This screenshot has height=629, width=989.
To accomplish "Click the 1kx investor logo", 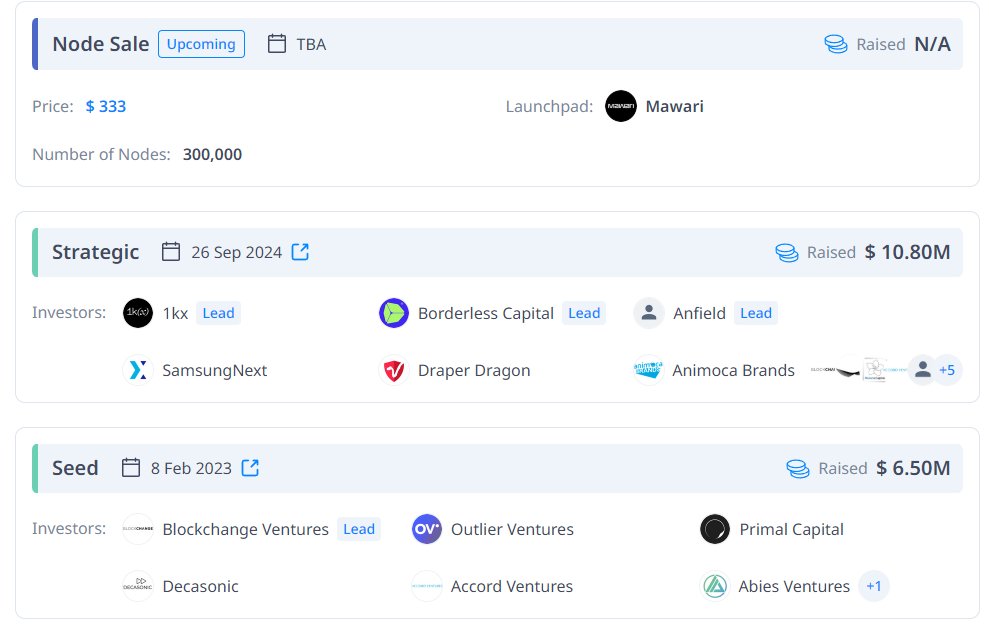I will 138,313.
